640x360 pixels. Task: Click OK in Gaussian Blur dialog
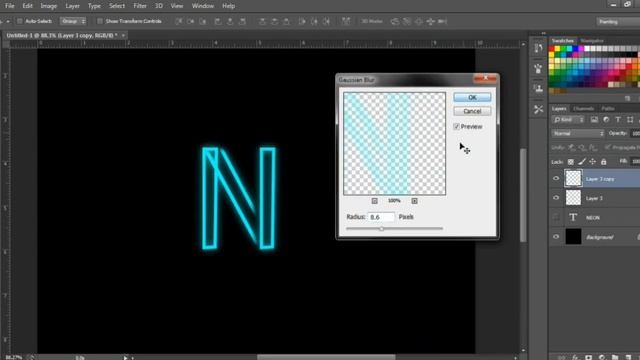click(x=472, y=97)
